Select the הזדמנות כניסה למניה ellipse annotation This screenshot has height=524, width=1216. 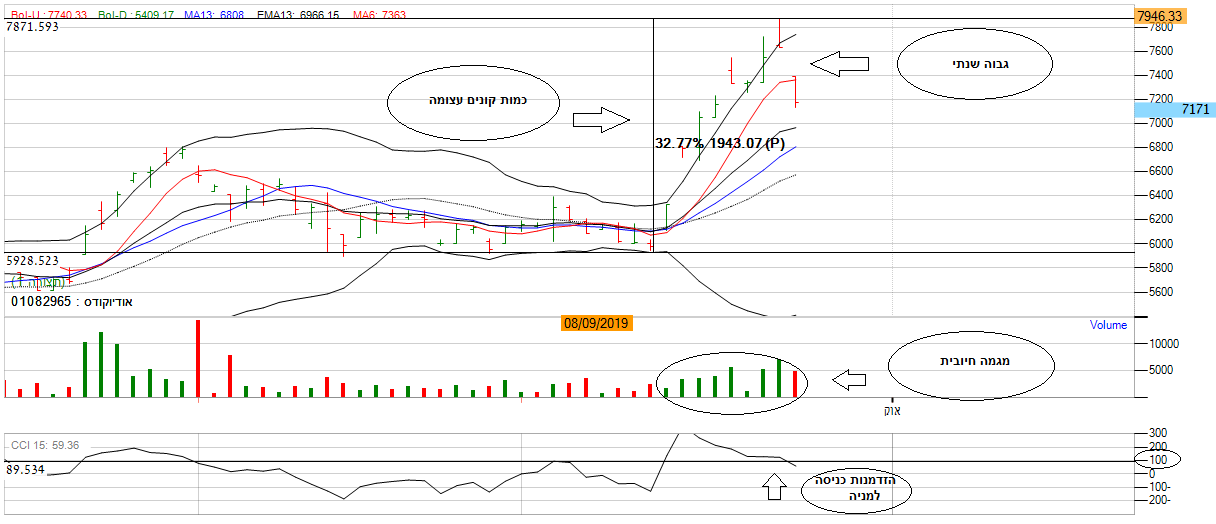(x=859, y=488)
